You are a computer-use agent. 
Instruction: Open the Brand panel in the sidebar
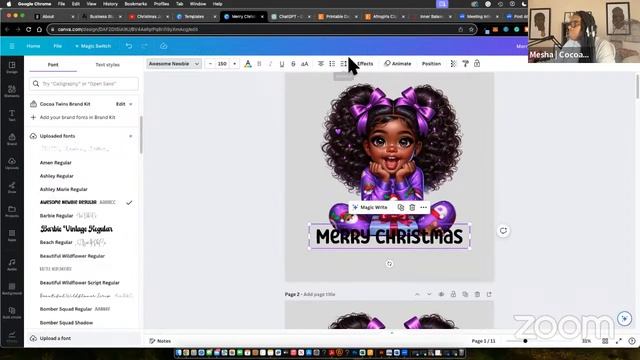12,139
